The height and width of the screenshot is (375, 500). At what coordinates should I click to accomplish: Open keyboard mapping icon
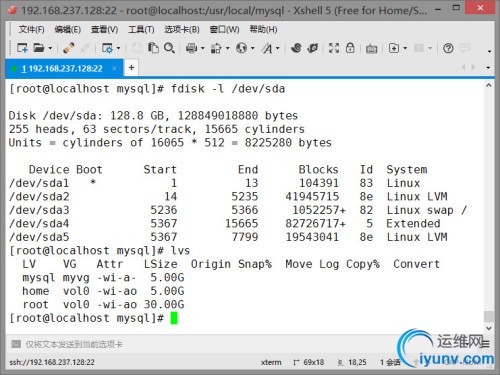click(371, 49)
